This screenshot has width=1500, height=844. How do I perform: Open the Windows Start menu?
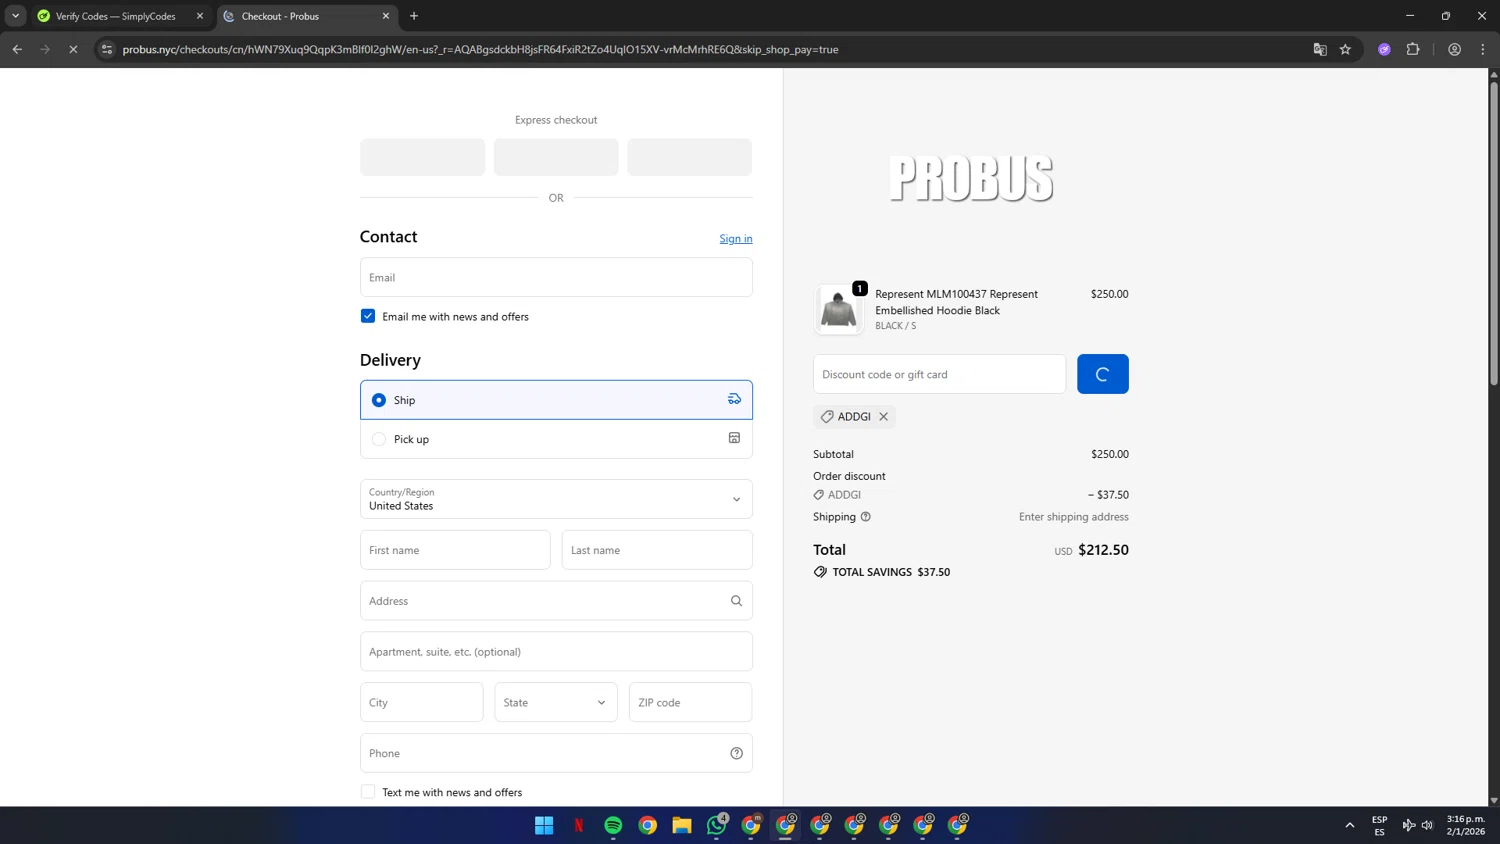click(x=544, y=825)
